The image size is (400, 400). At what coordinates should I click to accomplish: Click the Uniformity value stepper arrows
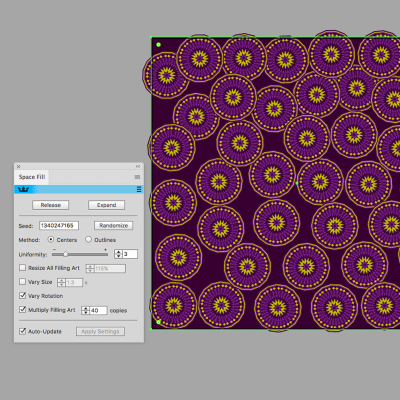pyautogui.click(x=118, y=254)
